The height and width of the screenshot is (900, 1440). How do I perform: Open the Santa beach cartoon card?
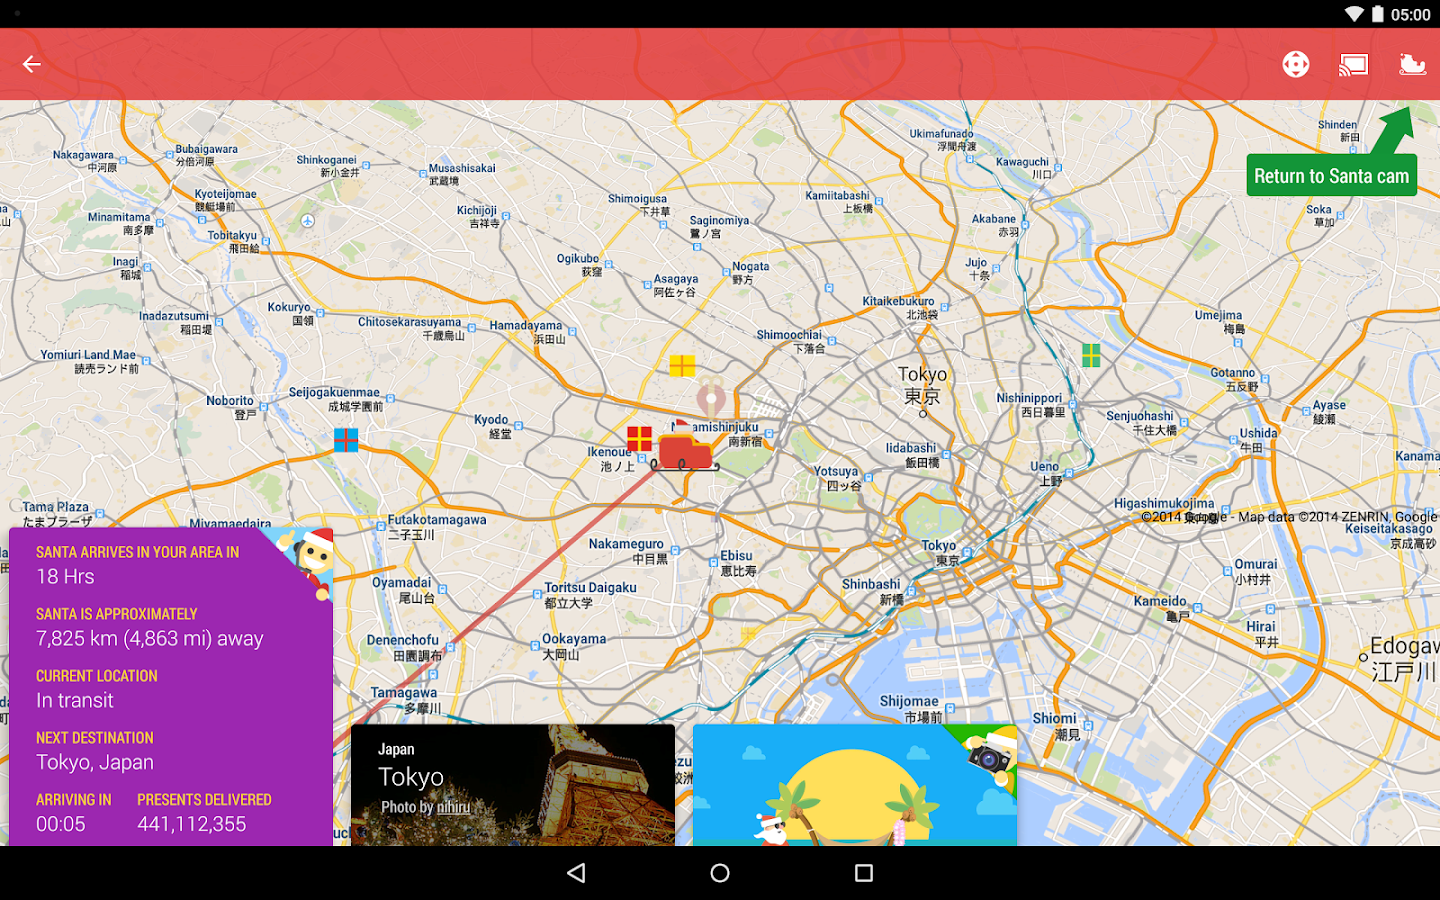(x=856, y=785)
